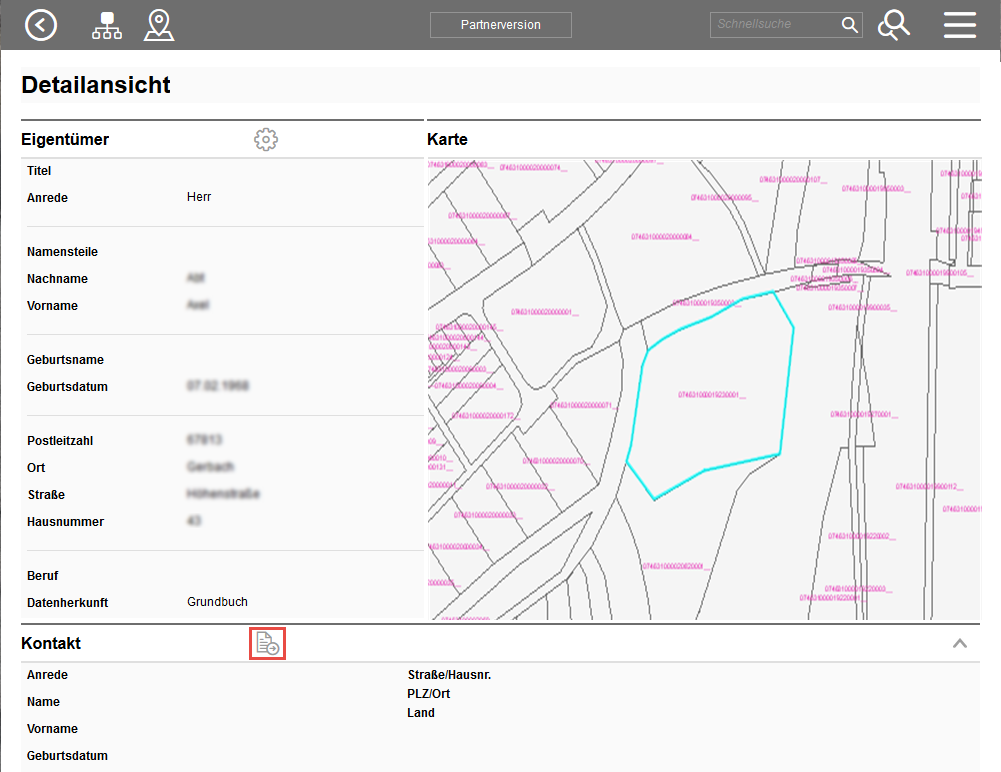The height and width of the screenshot is (772, 1001).
Task: Click the blurred Geburtsdatum value in Eigentümer
Action: (x=217, y=386)
